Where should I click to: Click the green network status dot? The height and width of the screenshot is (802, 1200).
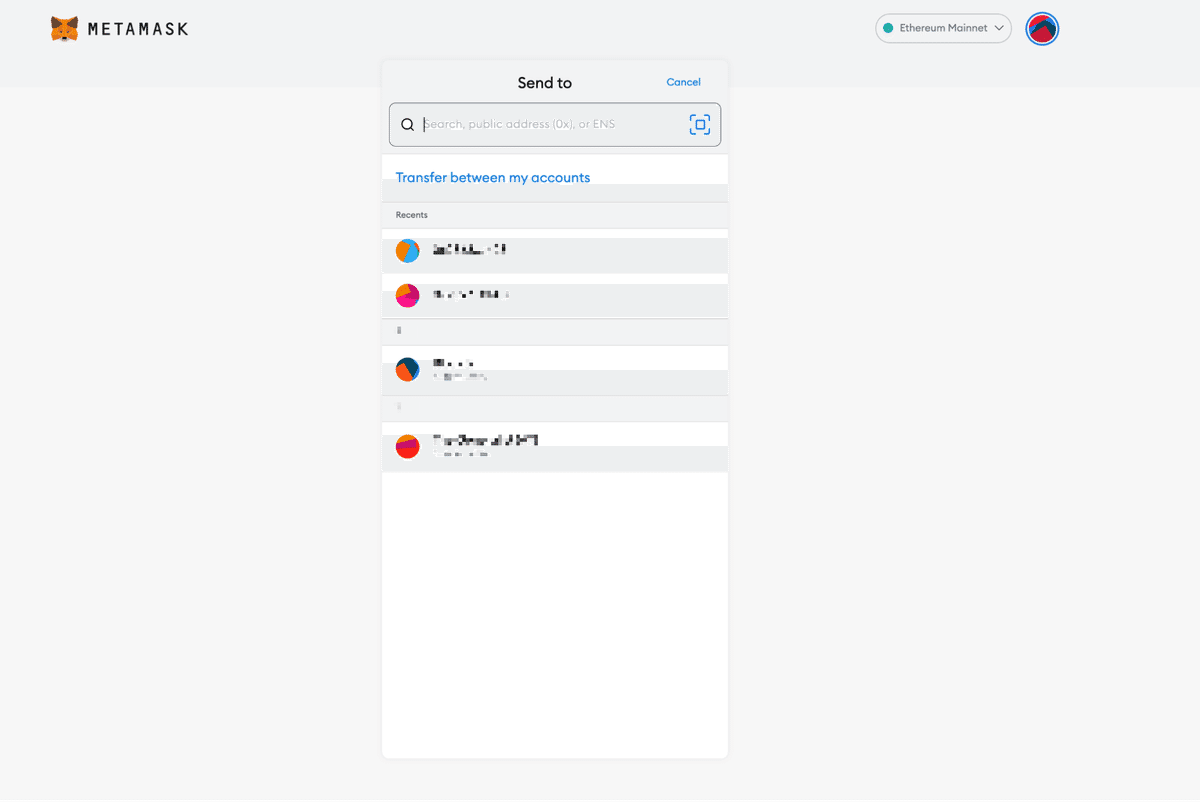tap(888, 29)
